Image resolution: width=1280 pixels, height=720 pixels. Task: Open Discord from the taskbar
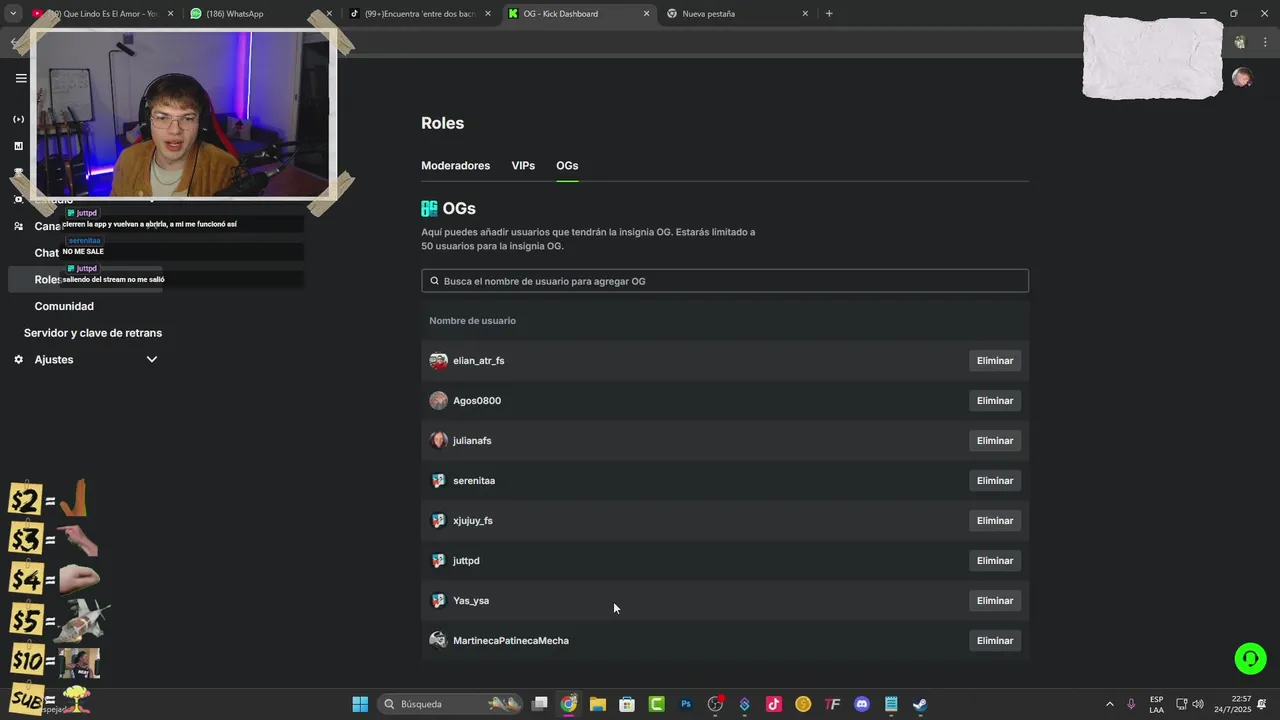click(x=862, y=704)
